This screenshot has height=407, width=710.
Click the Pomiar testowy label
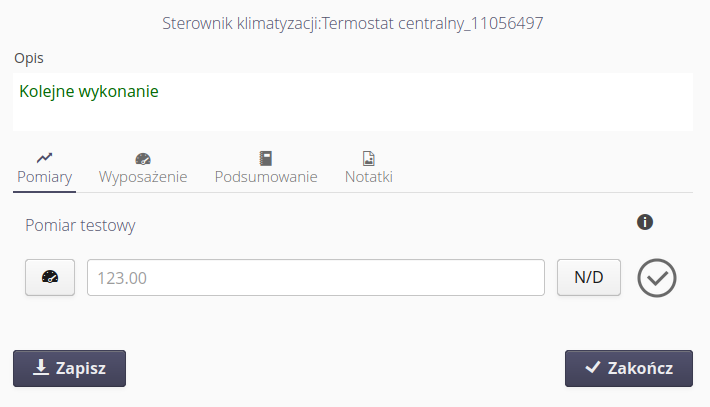coord(80,225)
